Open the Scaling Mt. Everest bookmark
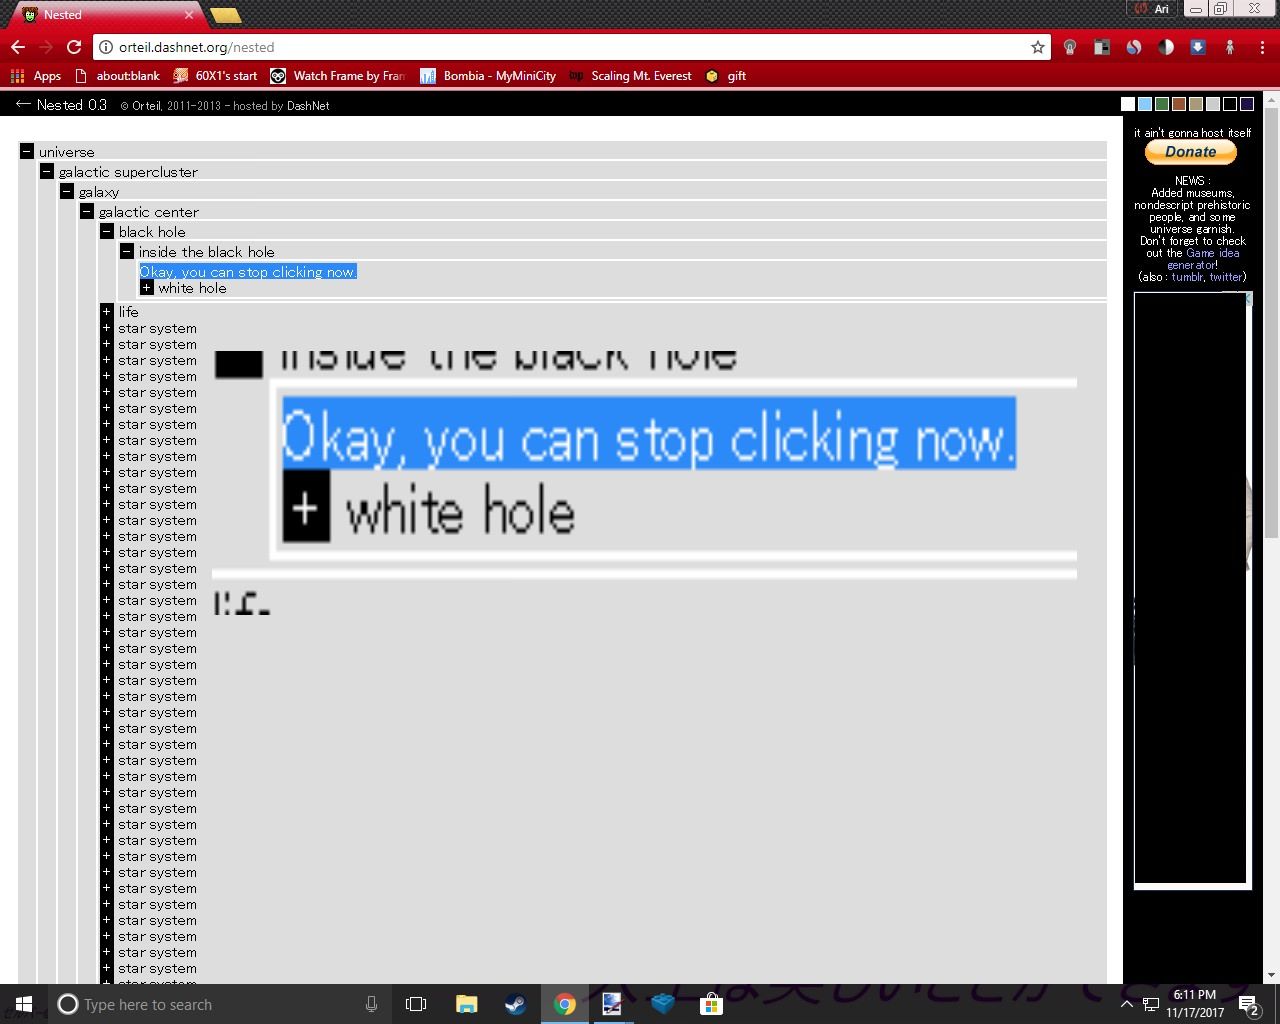 tap(640, 76)
